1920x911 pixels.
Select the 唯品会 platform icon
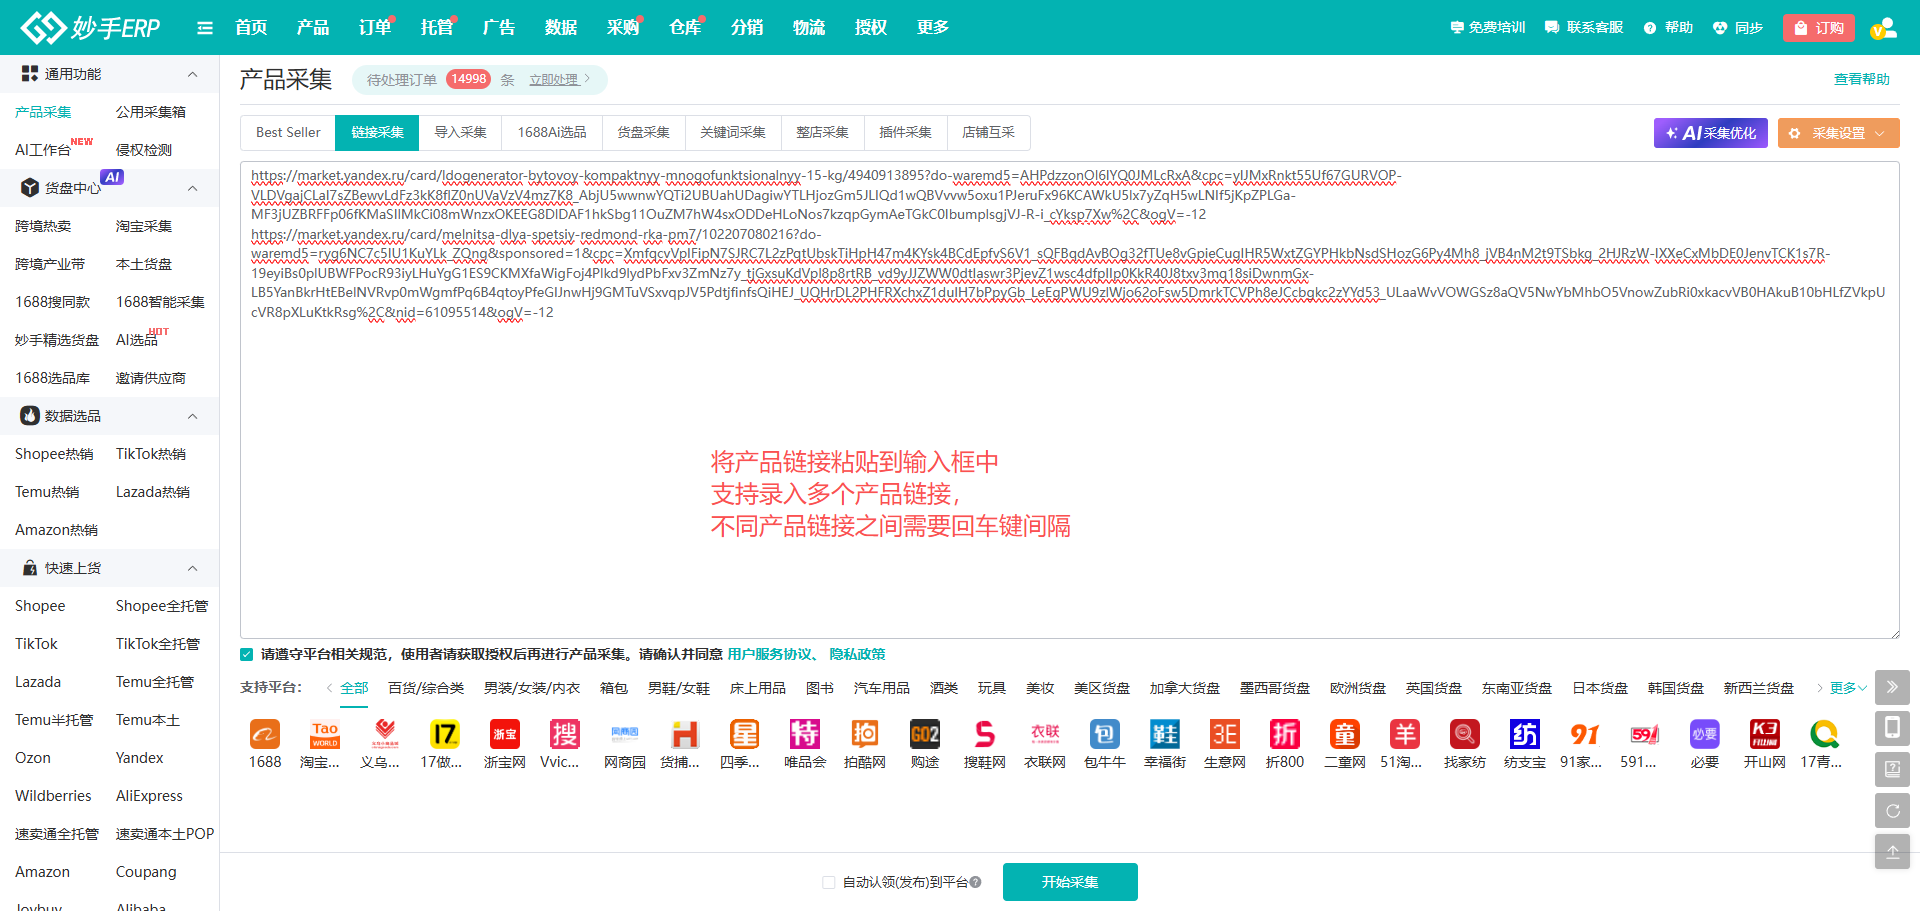[x=804, y=735]
